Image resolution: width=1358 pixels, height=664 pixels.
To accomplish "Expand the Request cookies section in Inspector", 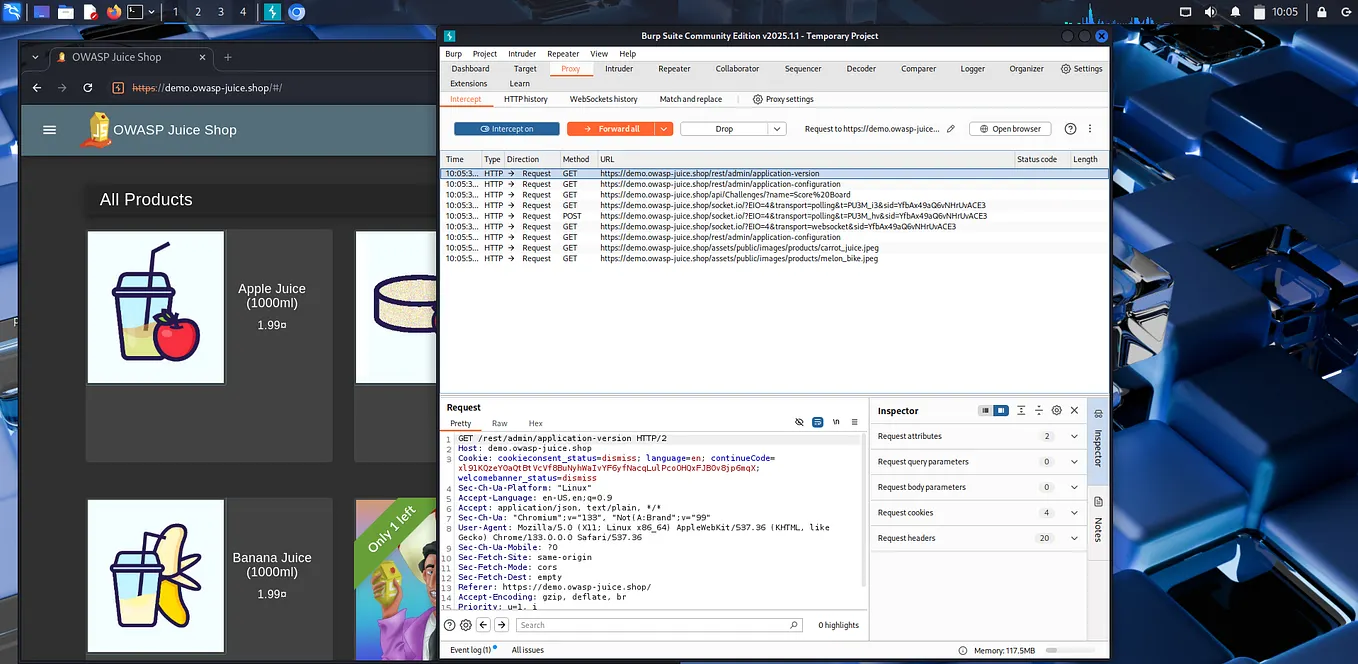I will click(1072, 512).
